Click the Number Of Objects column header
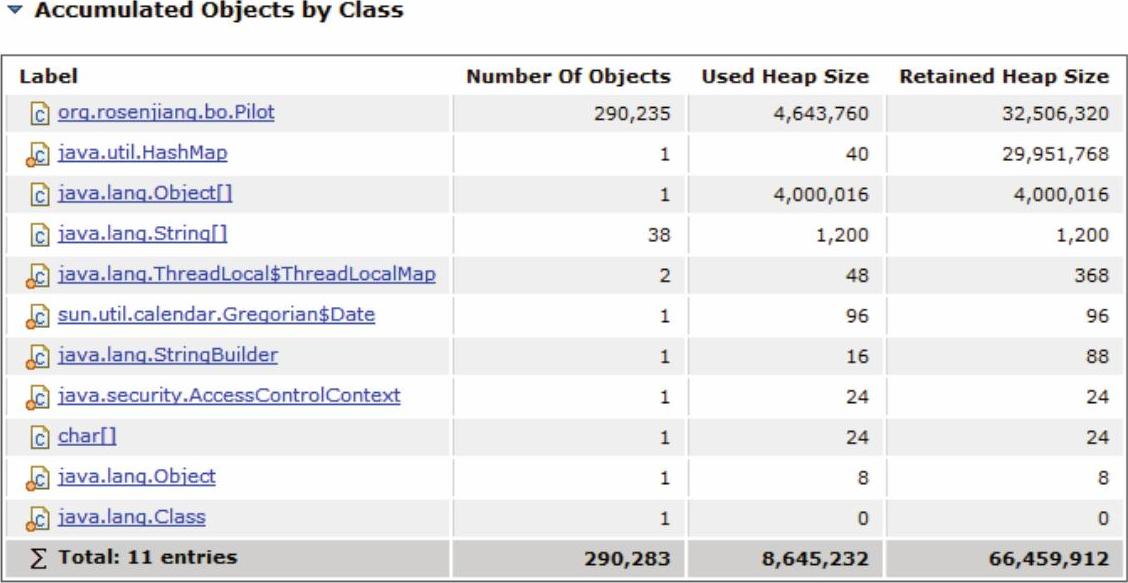 [x=569, y=76]
